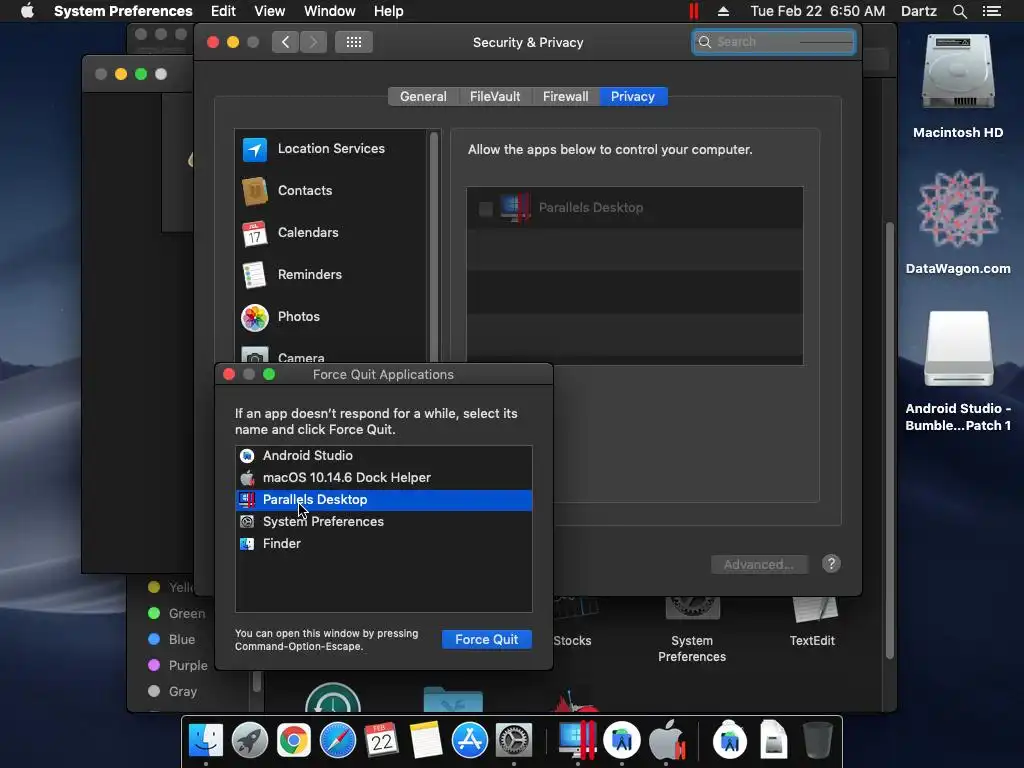The image size is (1024, 768).
Task: Select the Green color option in back window
Action: [x=176, y=613]
